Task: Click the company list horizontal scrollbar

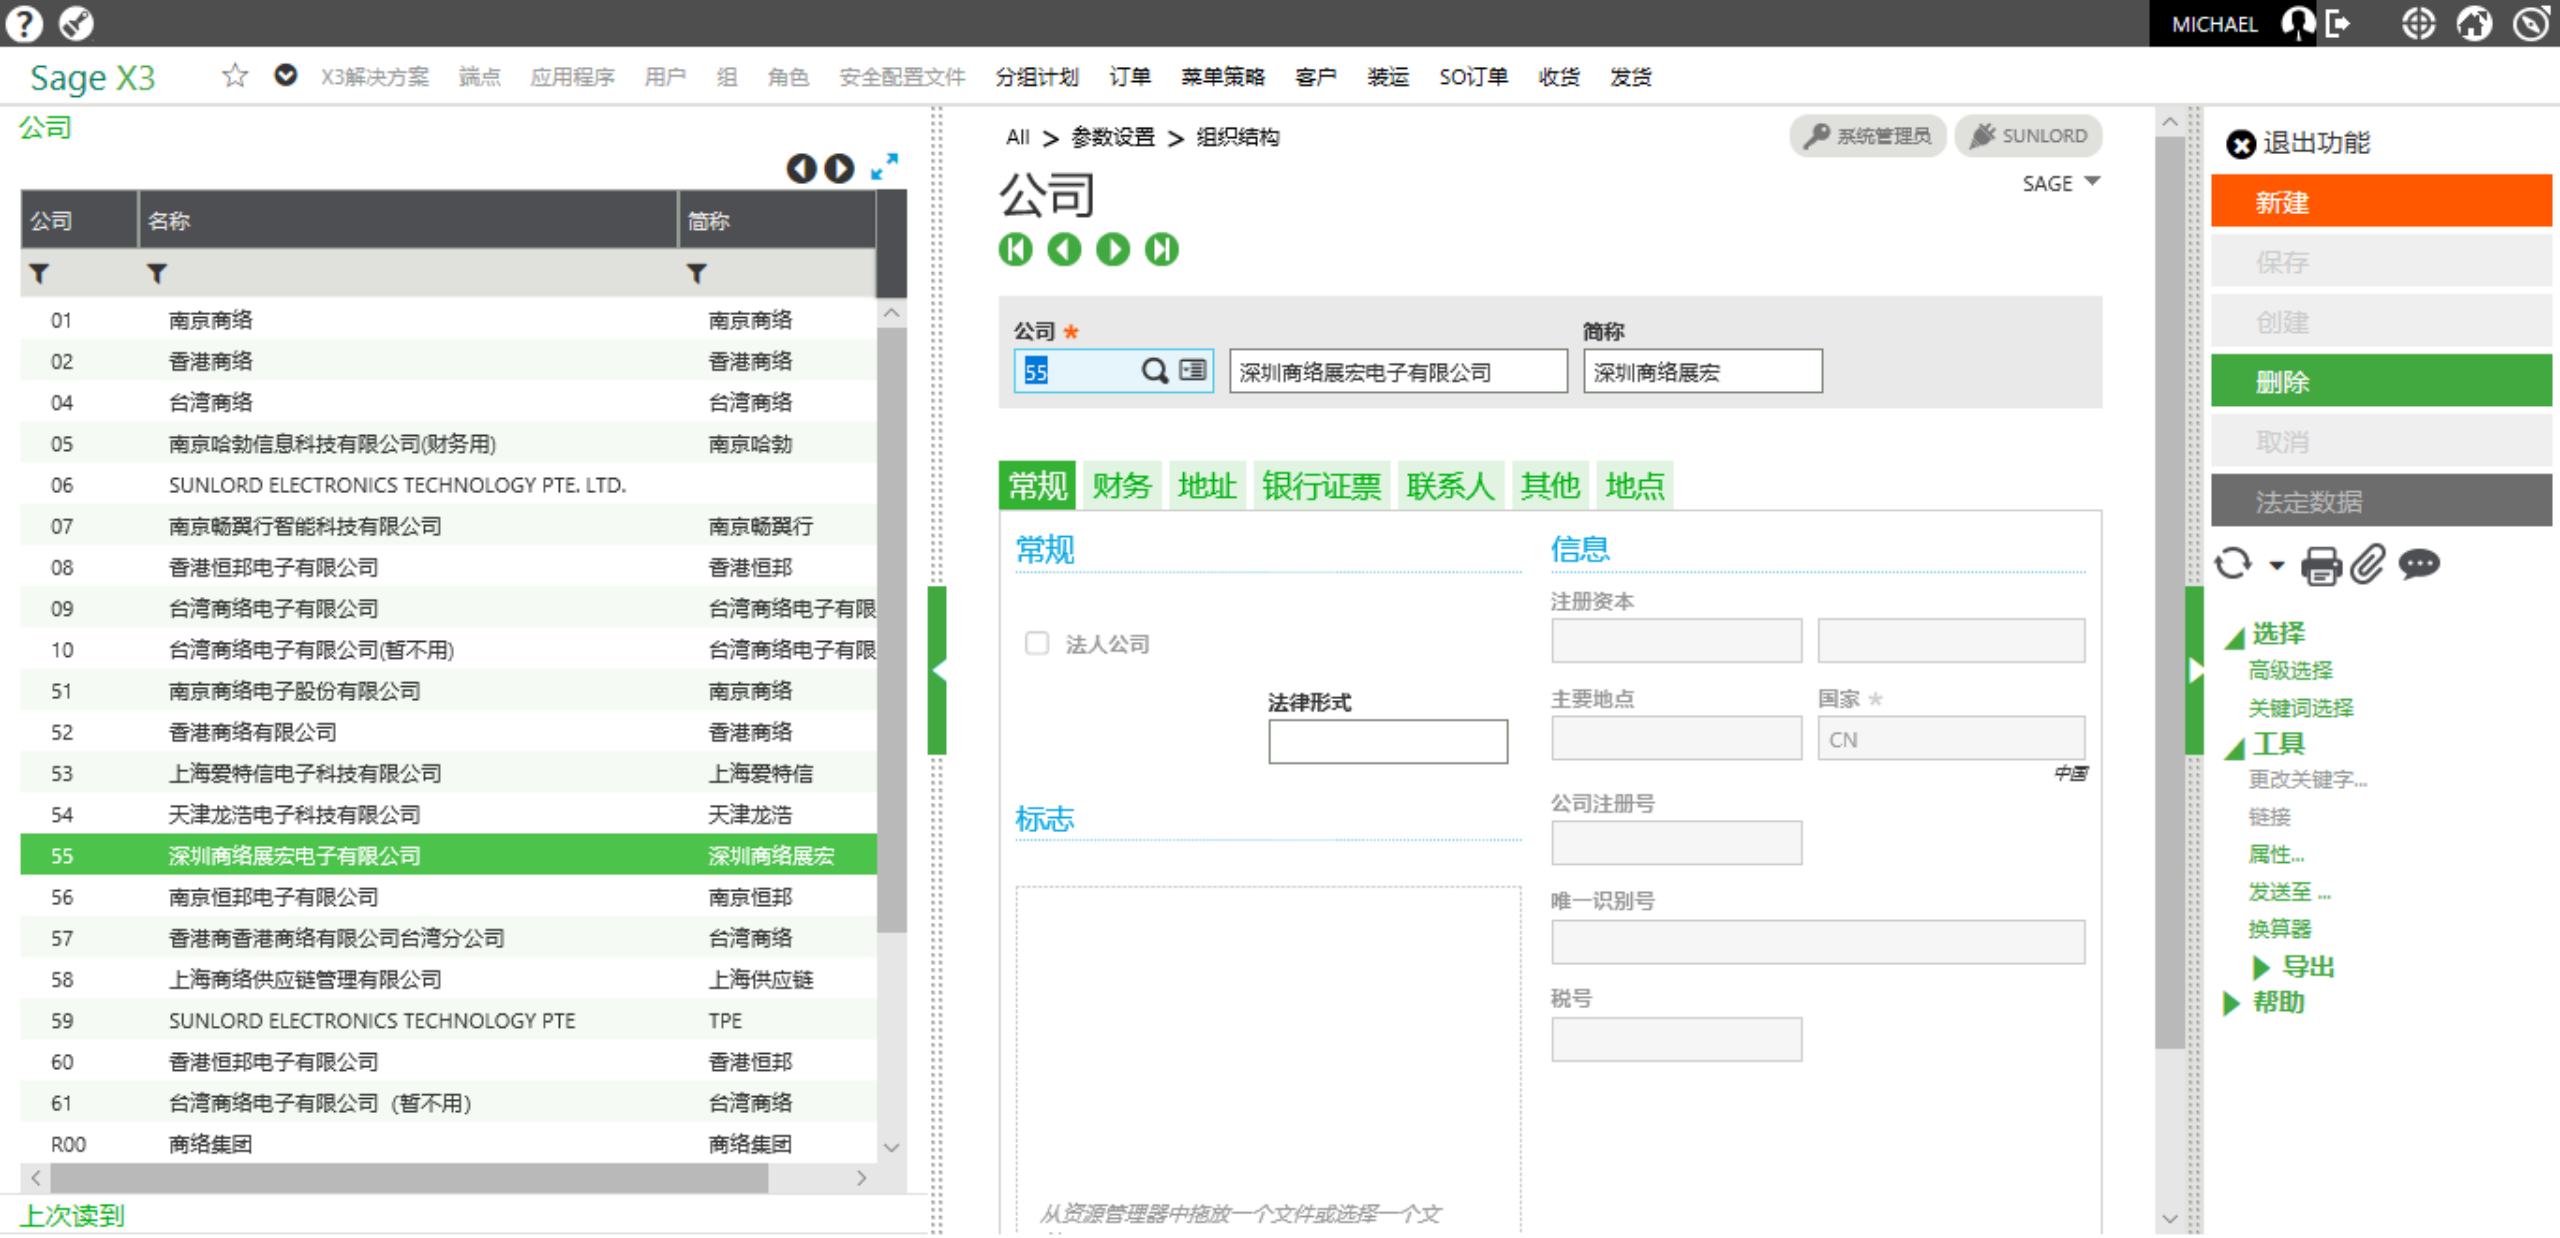Action: [408, 1179]
